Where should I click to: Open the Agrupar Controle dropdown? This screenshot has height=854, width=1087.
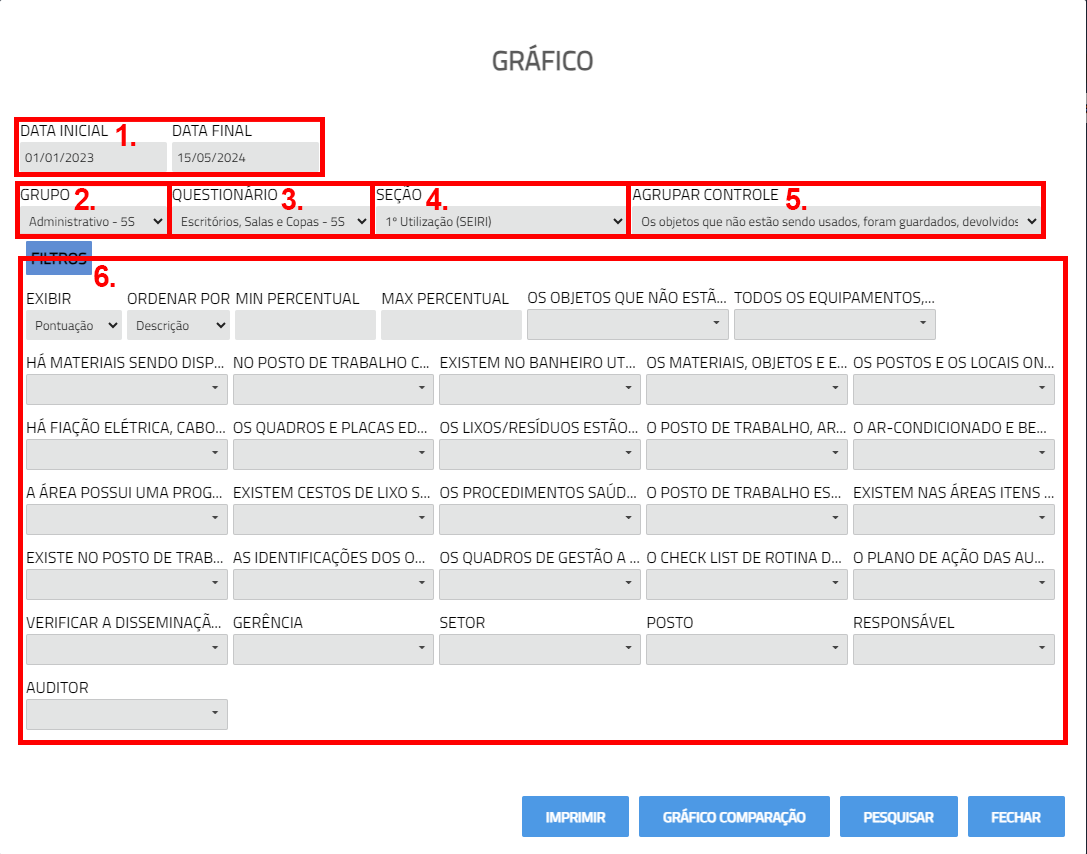click(836, 220)
